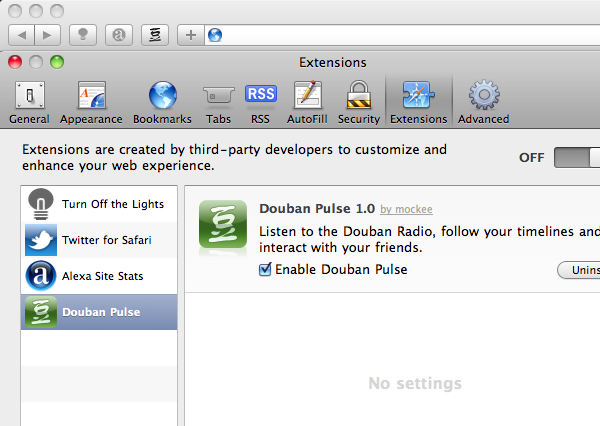Switch to the Bookmarks preferences tab
Image resolution: width=600 pixels, height=426 pixels.
coord(162,103)
